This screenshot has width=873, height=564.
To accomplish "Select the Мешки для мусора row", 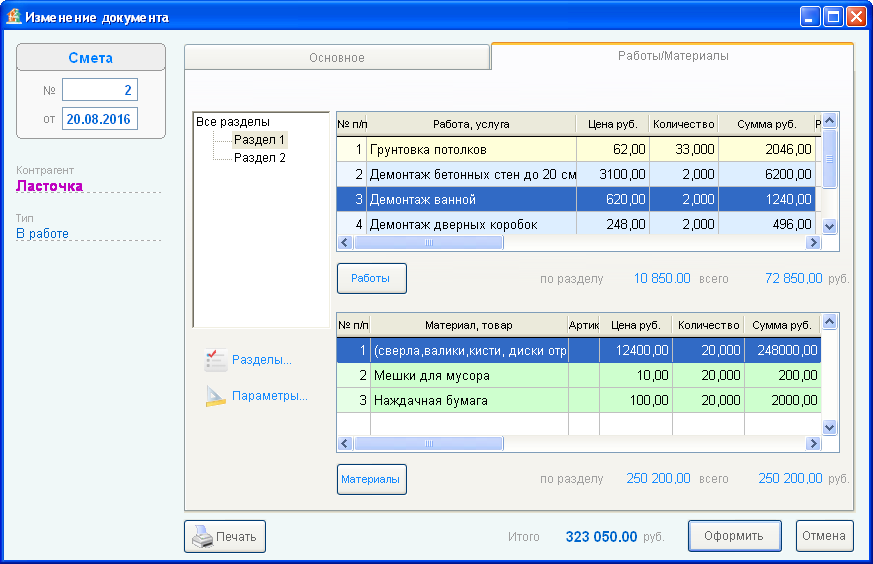I will click(579, 375).
